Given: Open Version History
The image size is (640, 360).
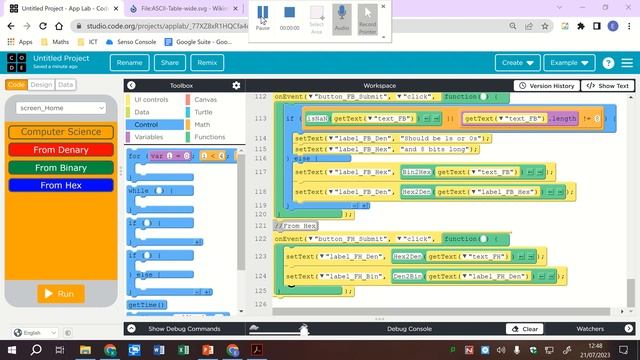Looking at the screenshot, I should 547,86.
